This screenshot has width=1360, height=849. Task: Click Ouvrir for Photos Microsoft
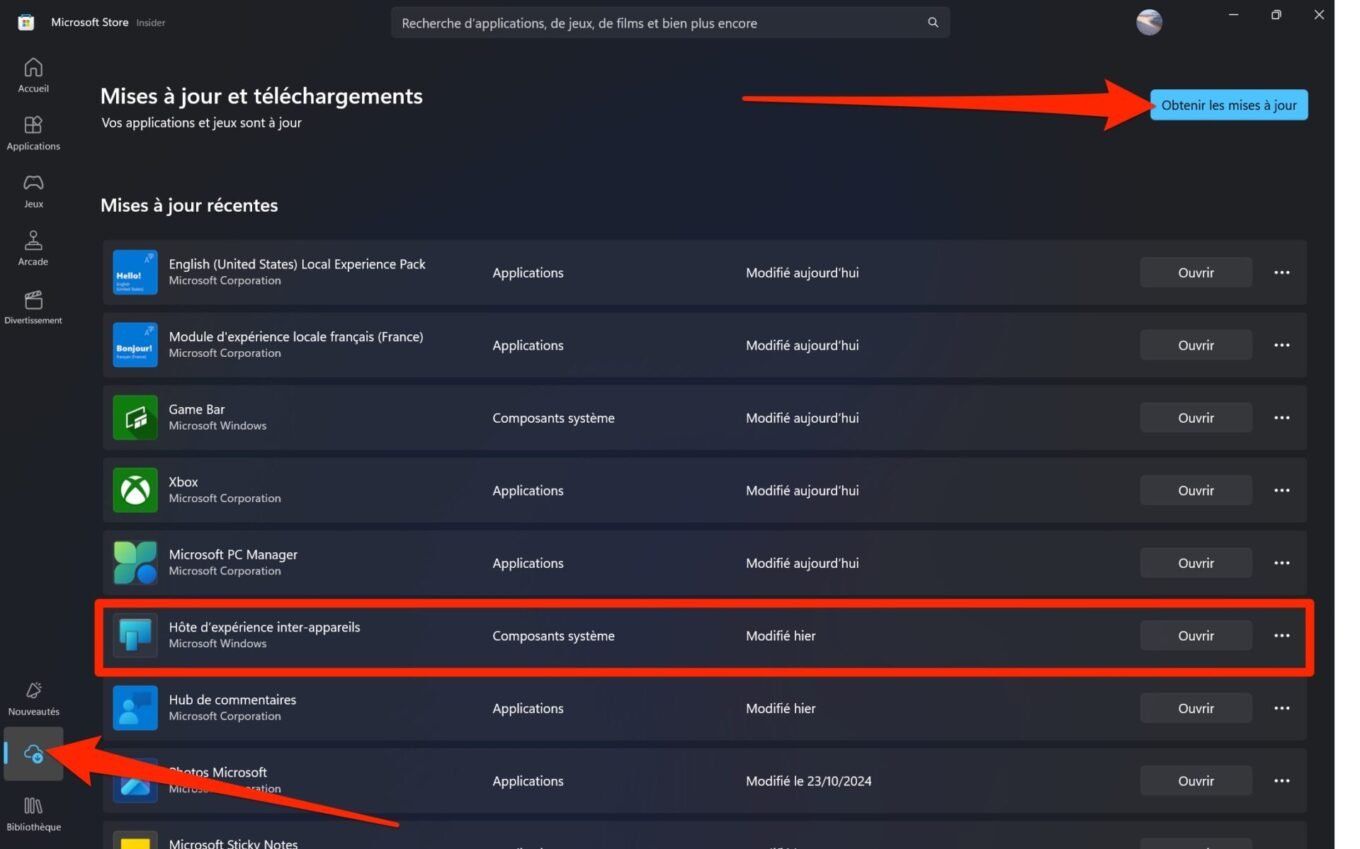[1196, 781]
